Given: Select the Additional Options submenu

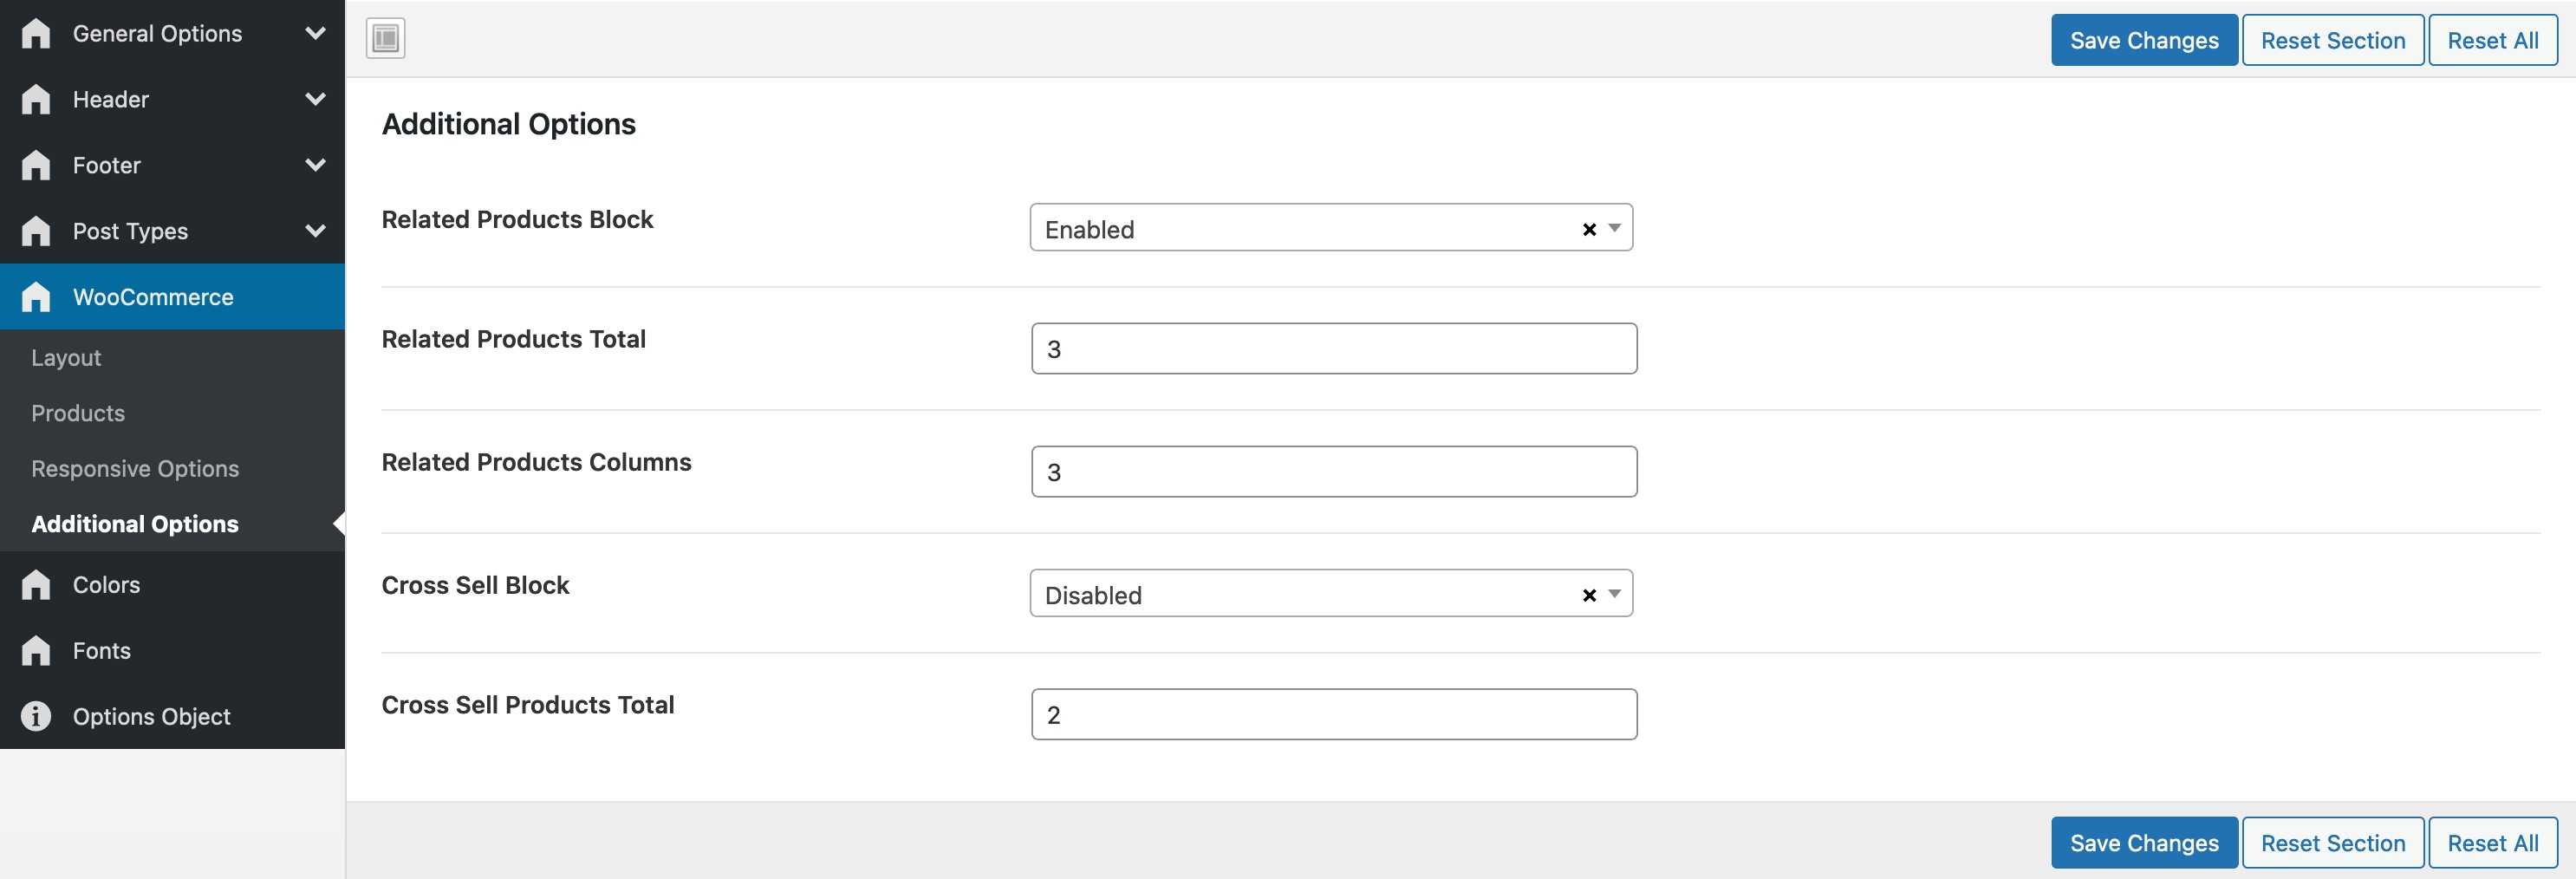Looking at the screenshot, I should [x=172, y=524].
